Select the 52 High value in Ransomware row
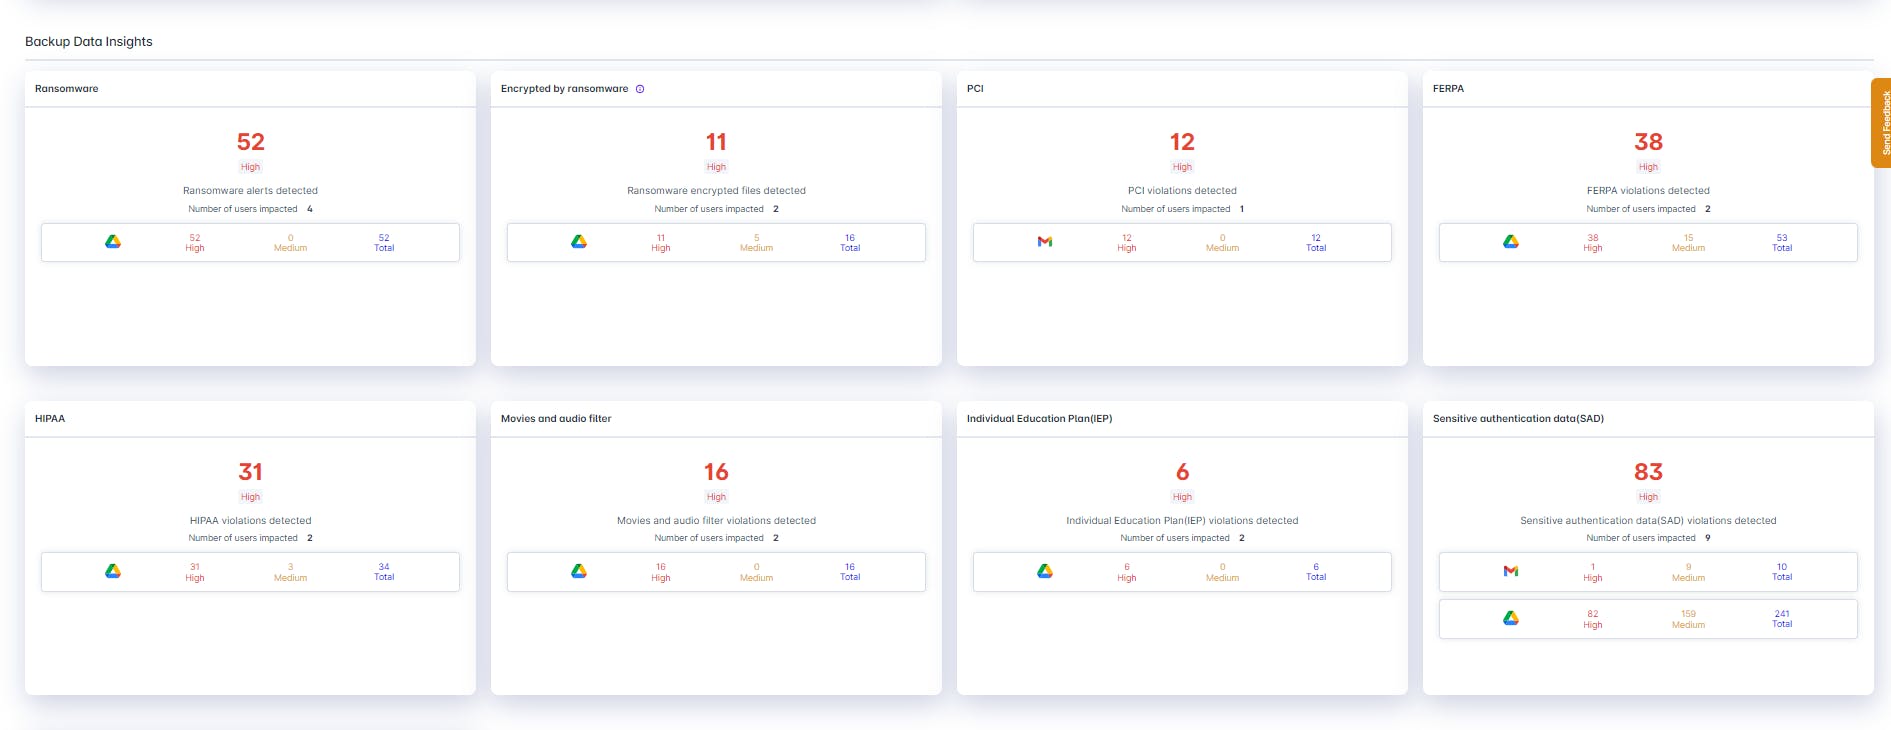The image size is (1891, 730). click(195, 243)
